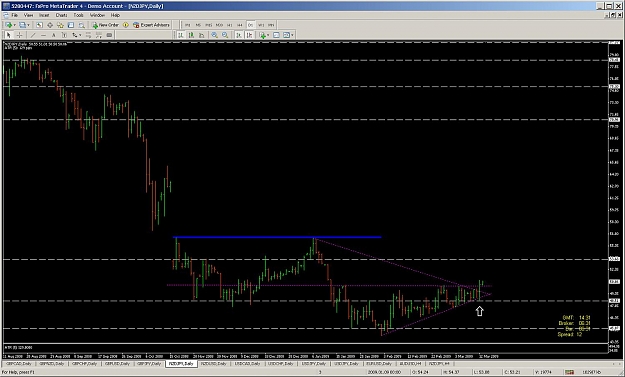Image resolution: width=625 pixels, height=377 pixels.
Task: Zoom out the chart with magnifier minus
Action: pyautogui.click(x=225, y=35)
